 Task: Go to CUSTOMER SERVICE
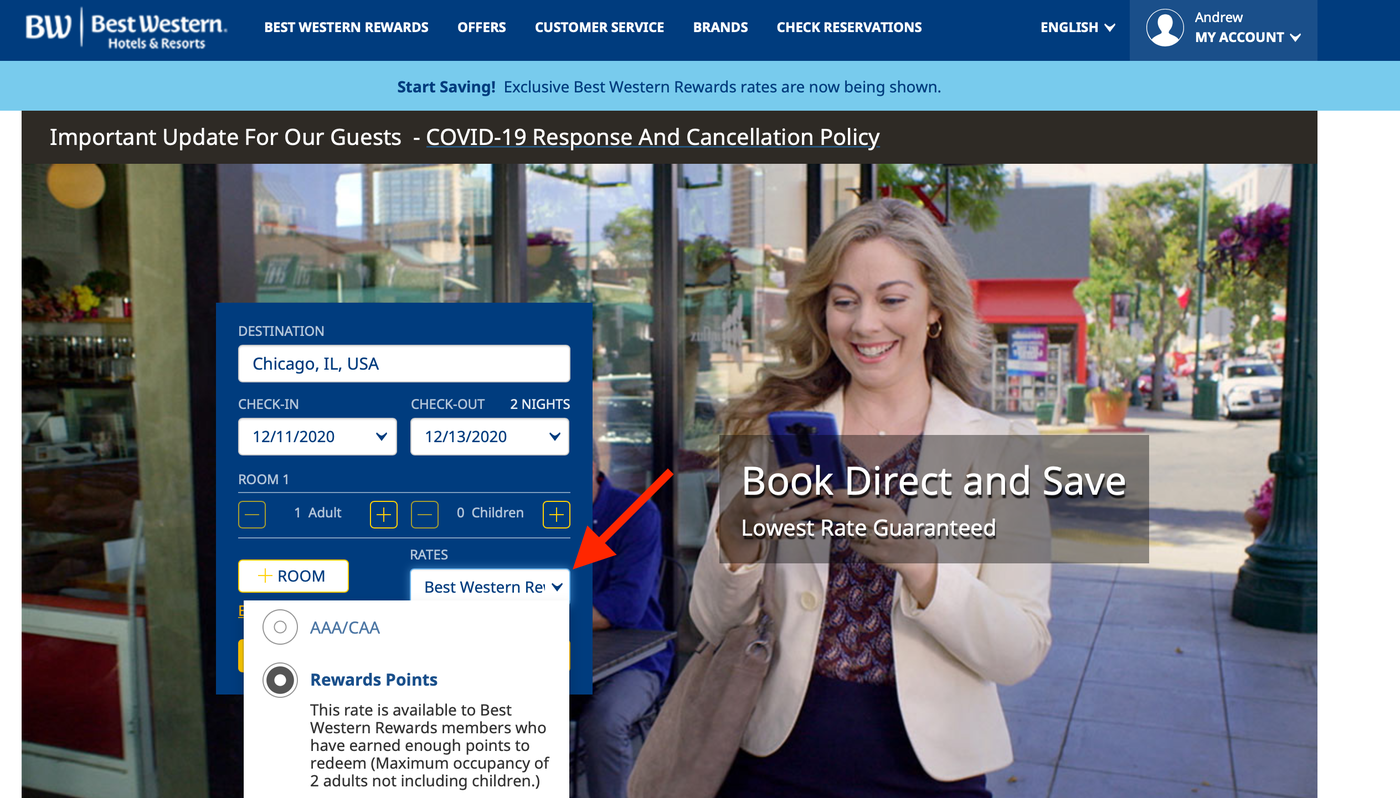(x=599, y=27)
